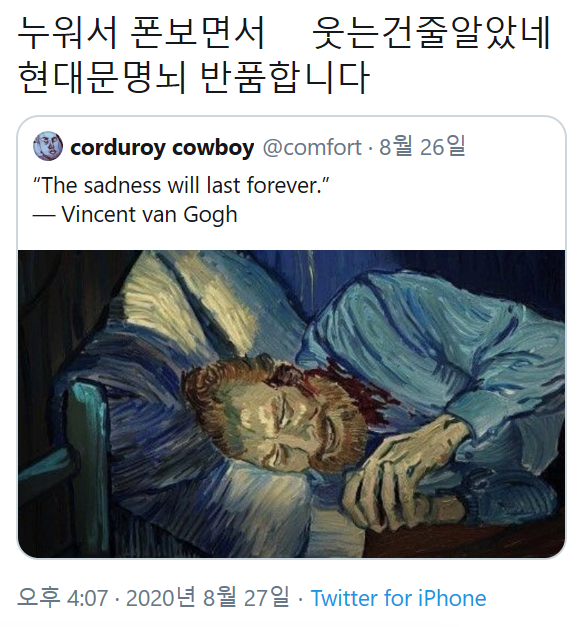Select the phrase 누워서 폰보면서
This screenshot has width=580, height=627.
[x=141, y=33]
